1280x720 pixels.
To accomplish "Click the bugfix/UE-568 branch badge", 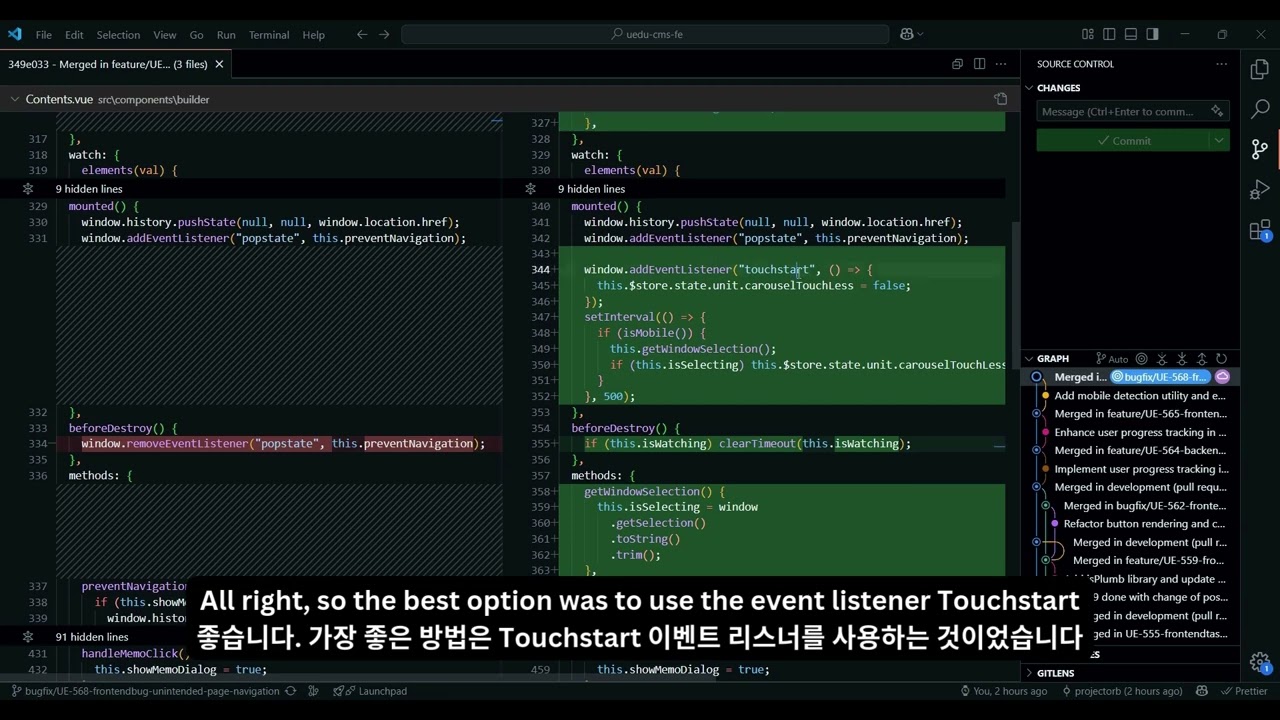I will click(1161, 377).
